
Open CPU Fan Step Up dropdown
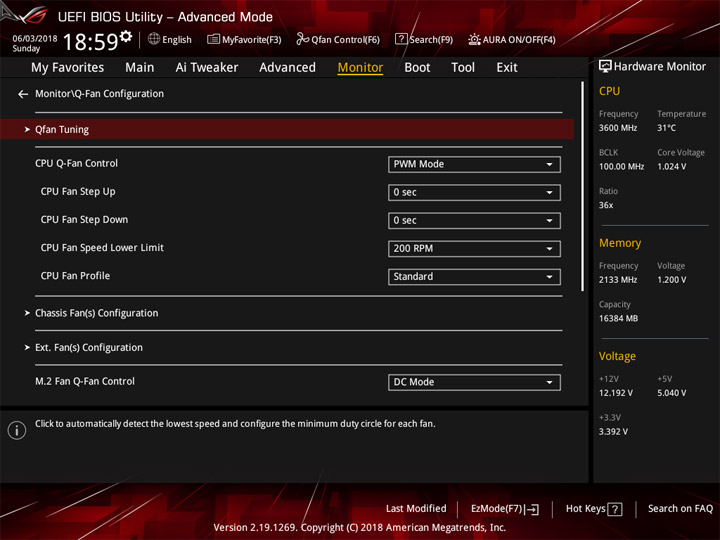click(474, 192)
